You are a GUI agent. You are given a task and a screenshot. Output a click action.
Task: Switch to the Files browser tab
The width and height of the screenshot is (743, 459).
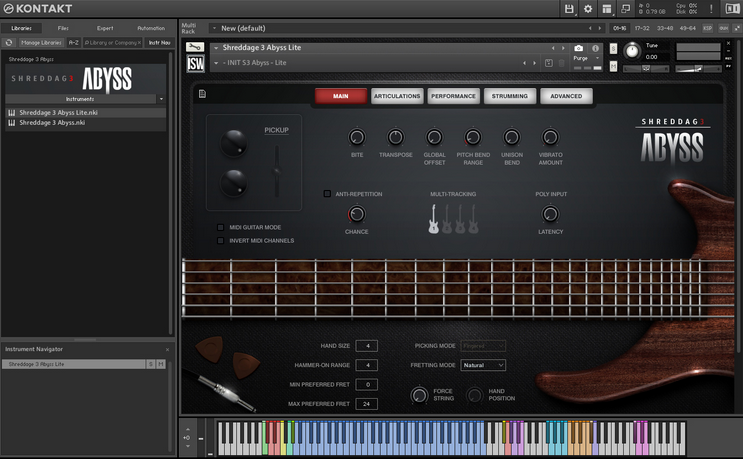click(x=63, y=28)
